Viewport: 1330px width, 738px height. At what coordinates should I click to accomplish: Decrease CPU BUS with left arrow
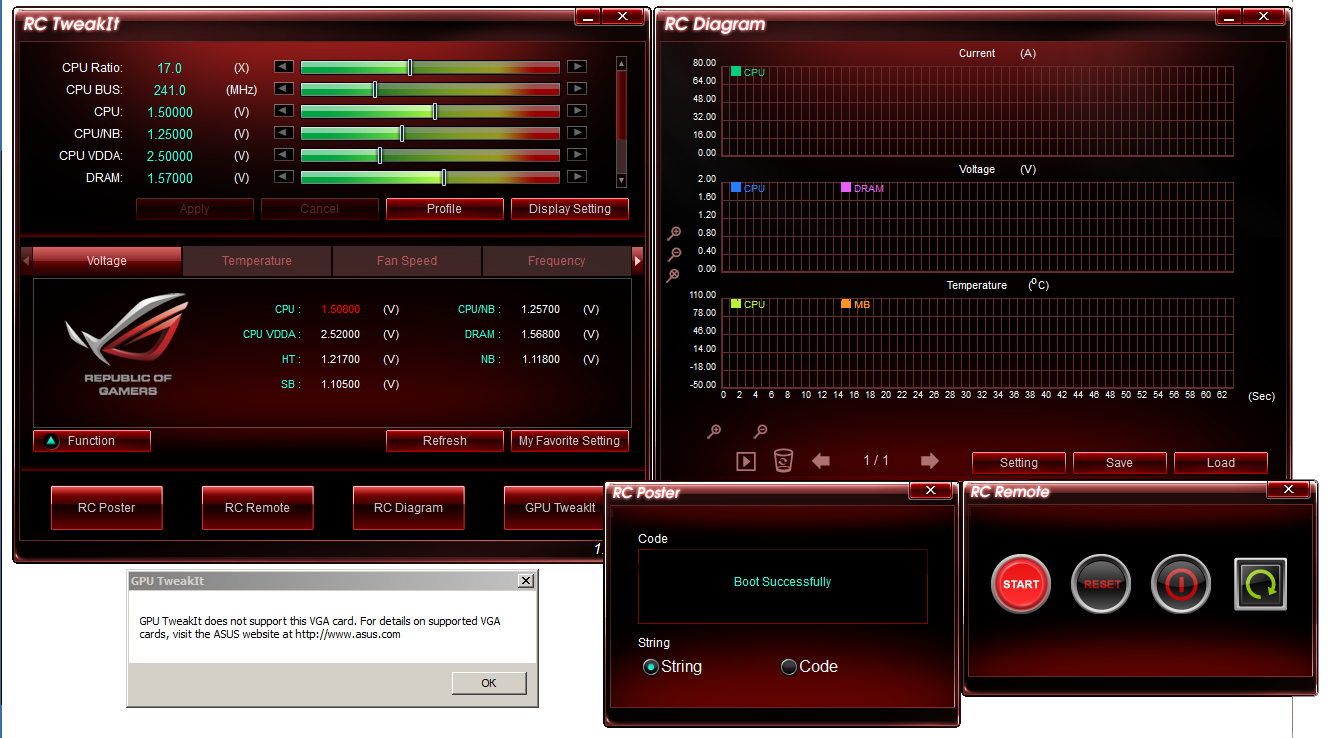point(284,89)
